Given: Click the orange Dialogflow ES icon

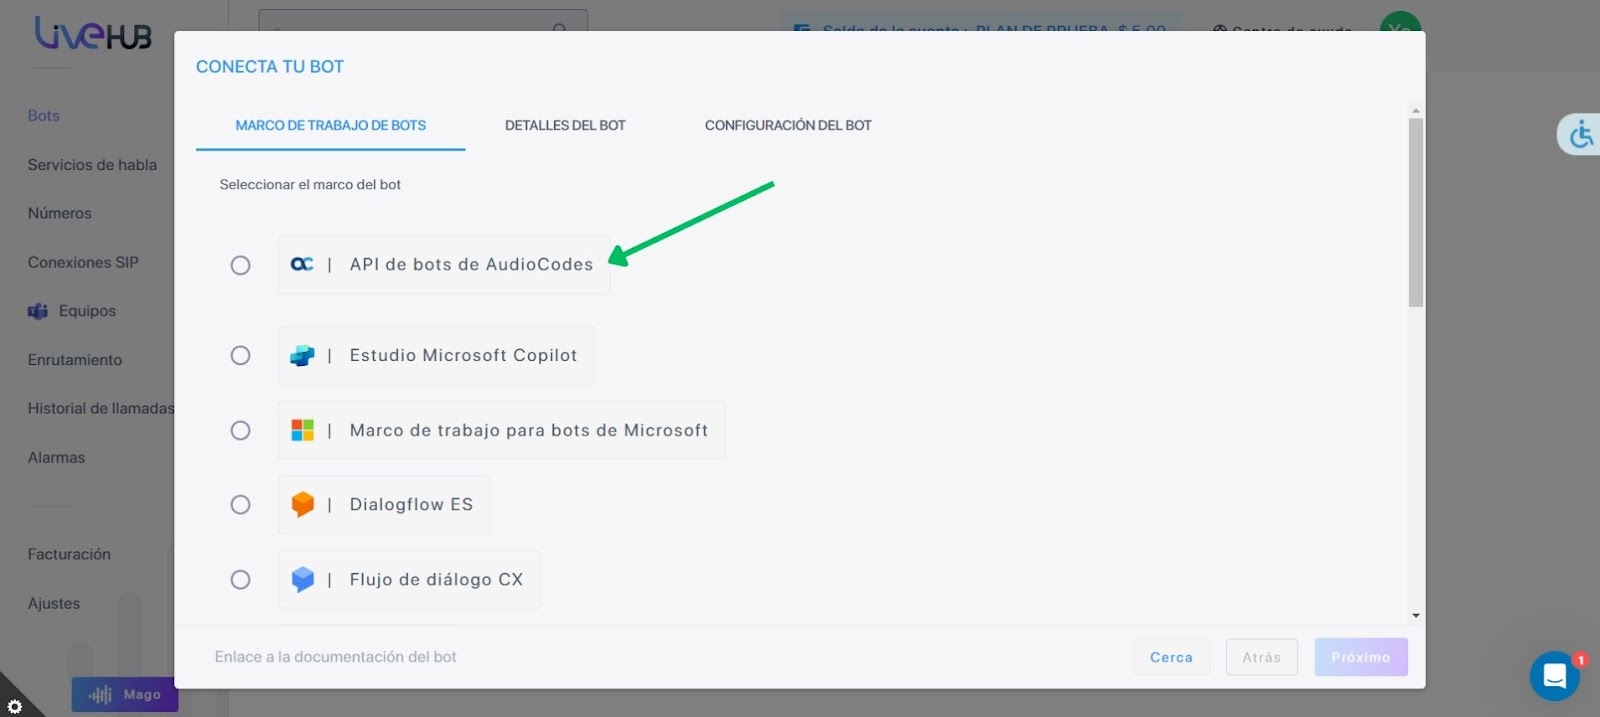Looking at the screenshot, I should point(302,504).
